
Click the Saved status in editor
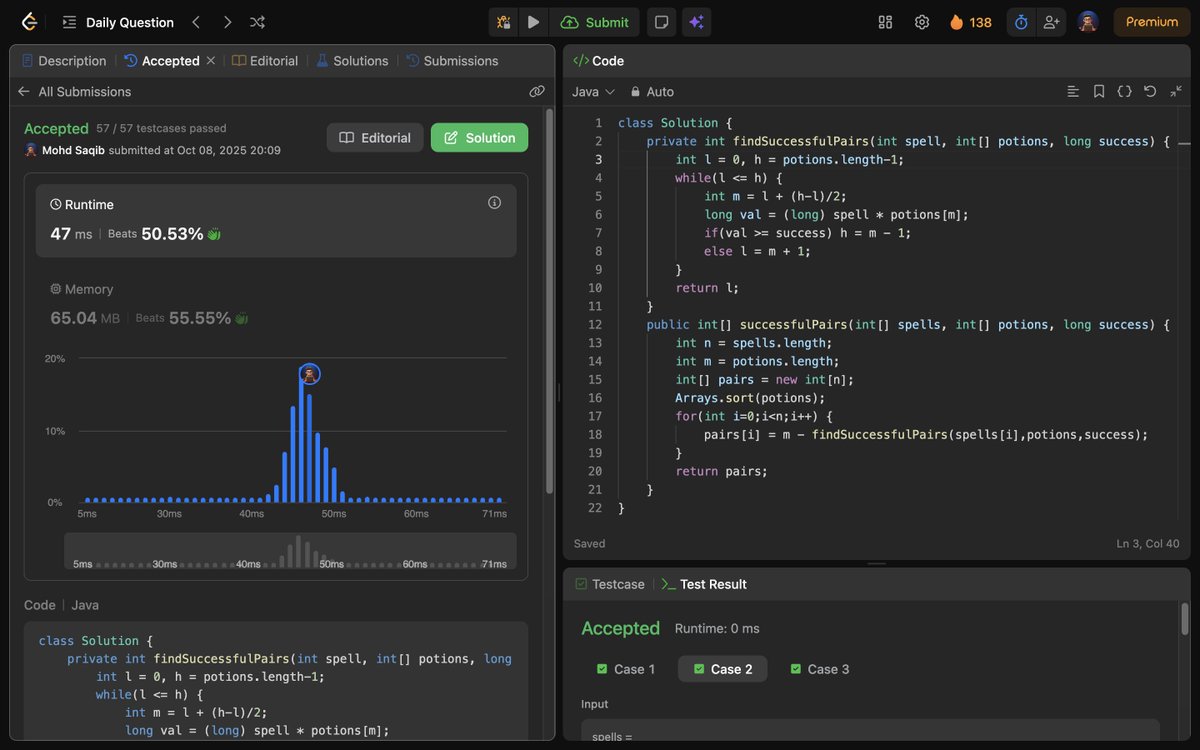(590, 544)
